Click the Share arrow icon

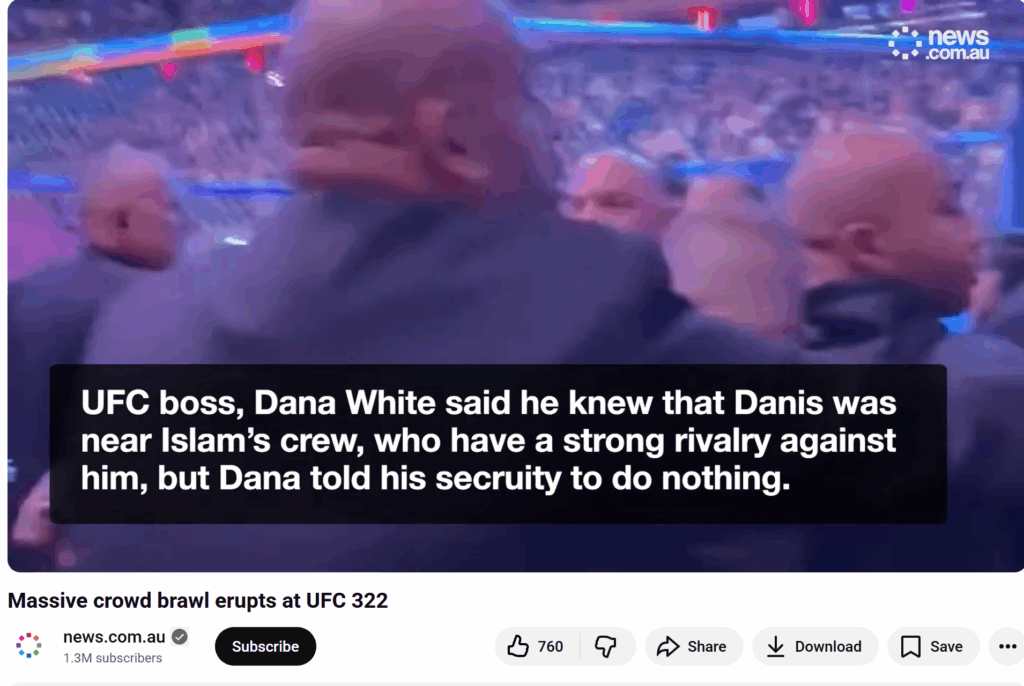[x=668, y=646]
